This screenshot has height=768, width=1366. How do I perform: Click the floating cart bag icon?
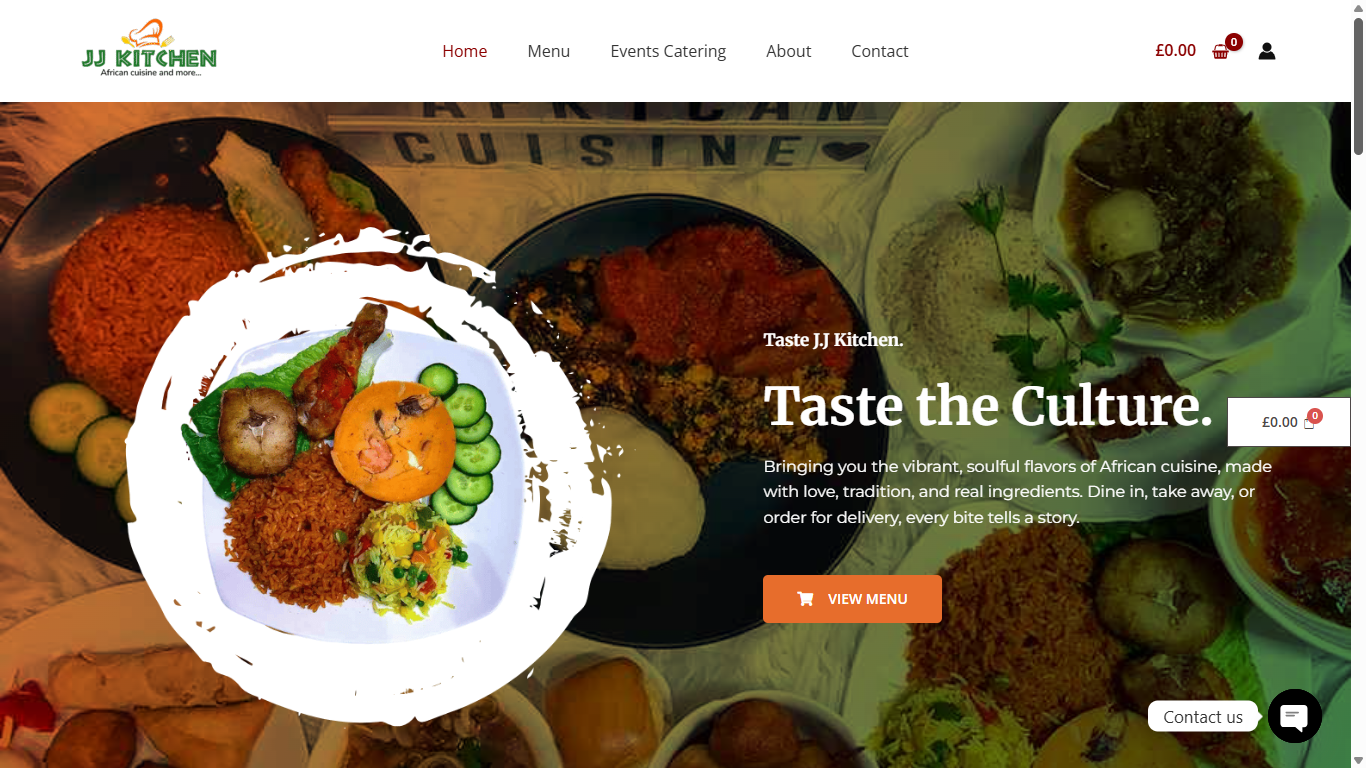(x=1309, y=423)
